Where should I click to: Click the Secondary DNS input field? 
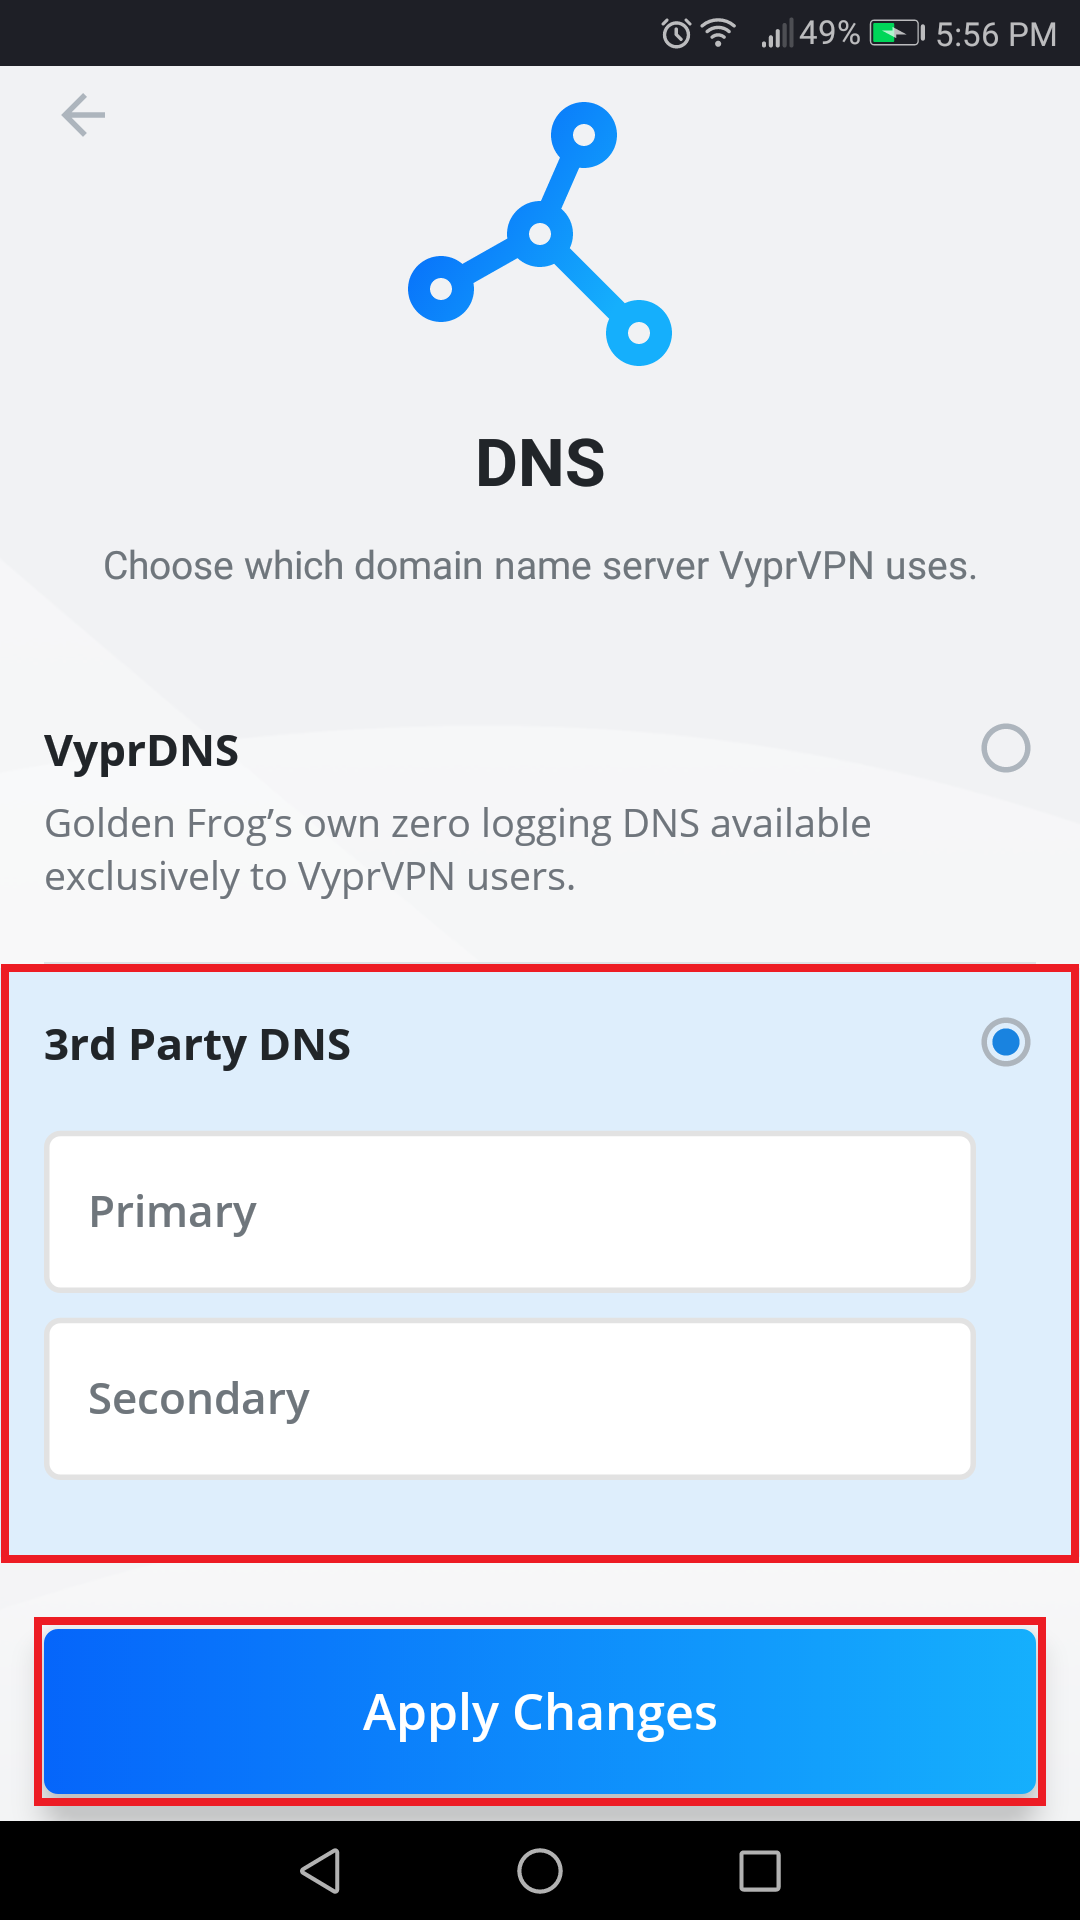[509, 1398]
